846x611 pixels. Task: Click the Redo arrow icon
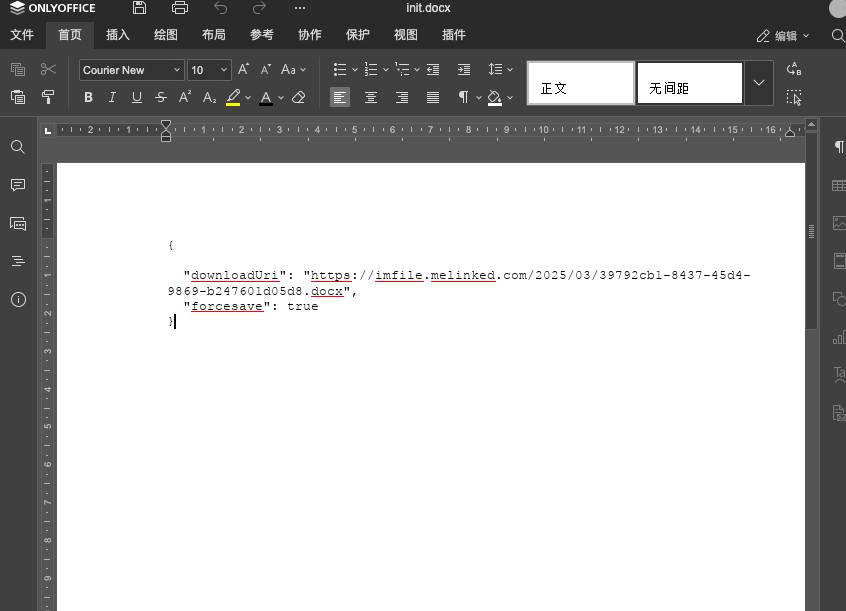(x=260, y=8)
